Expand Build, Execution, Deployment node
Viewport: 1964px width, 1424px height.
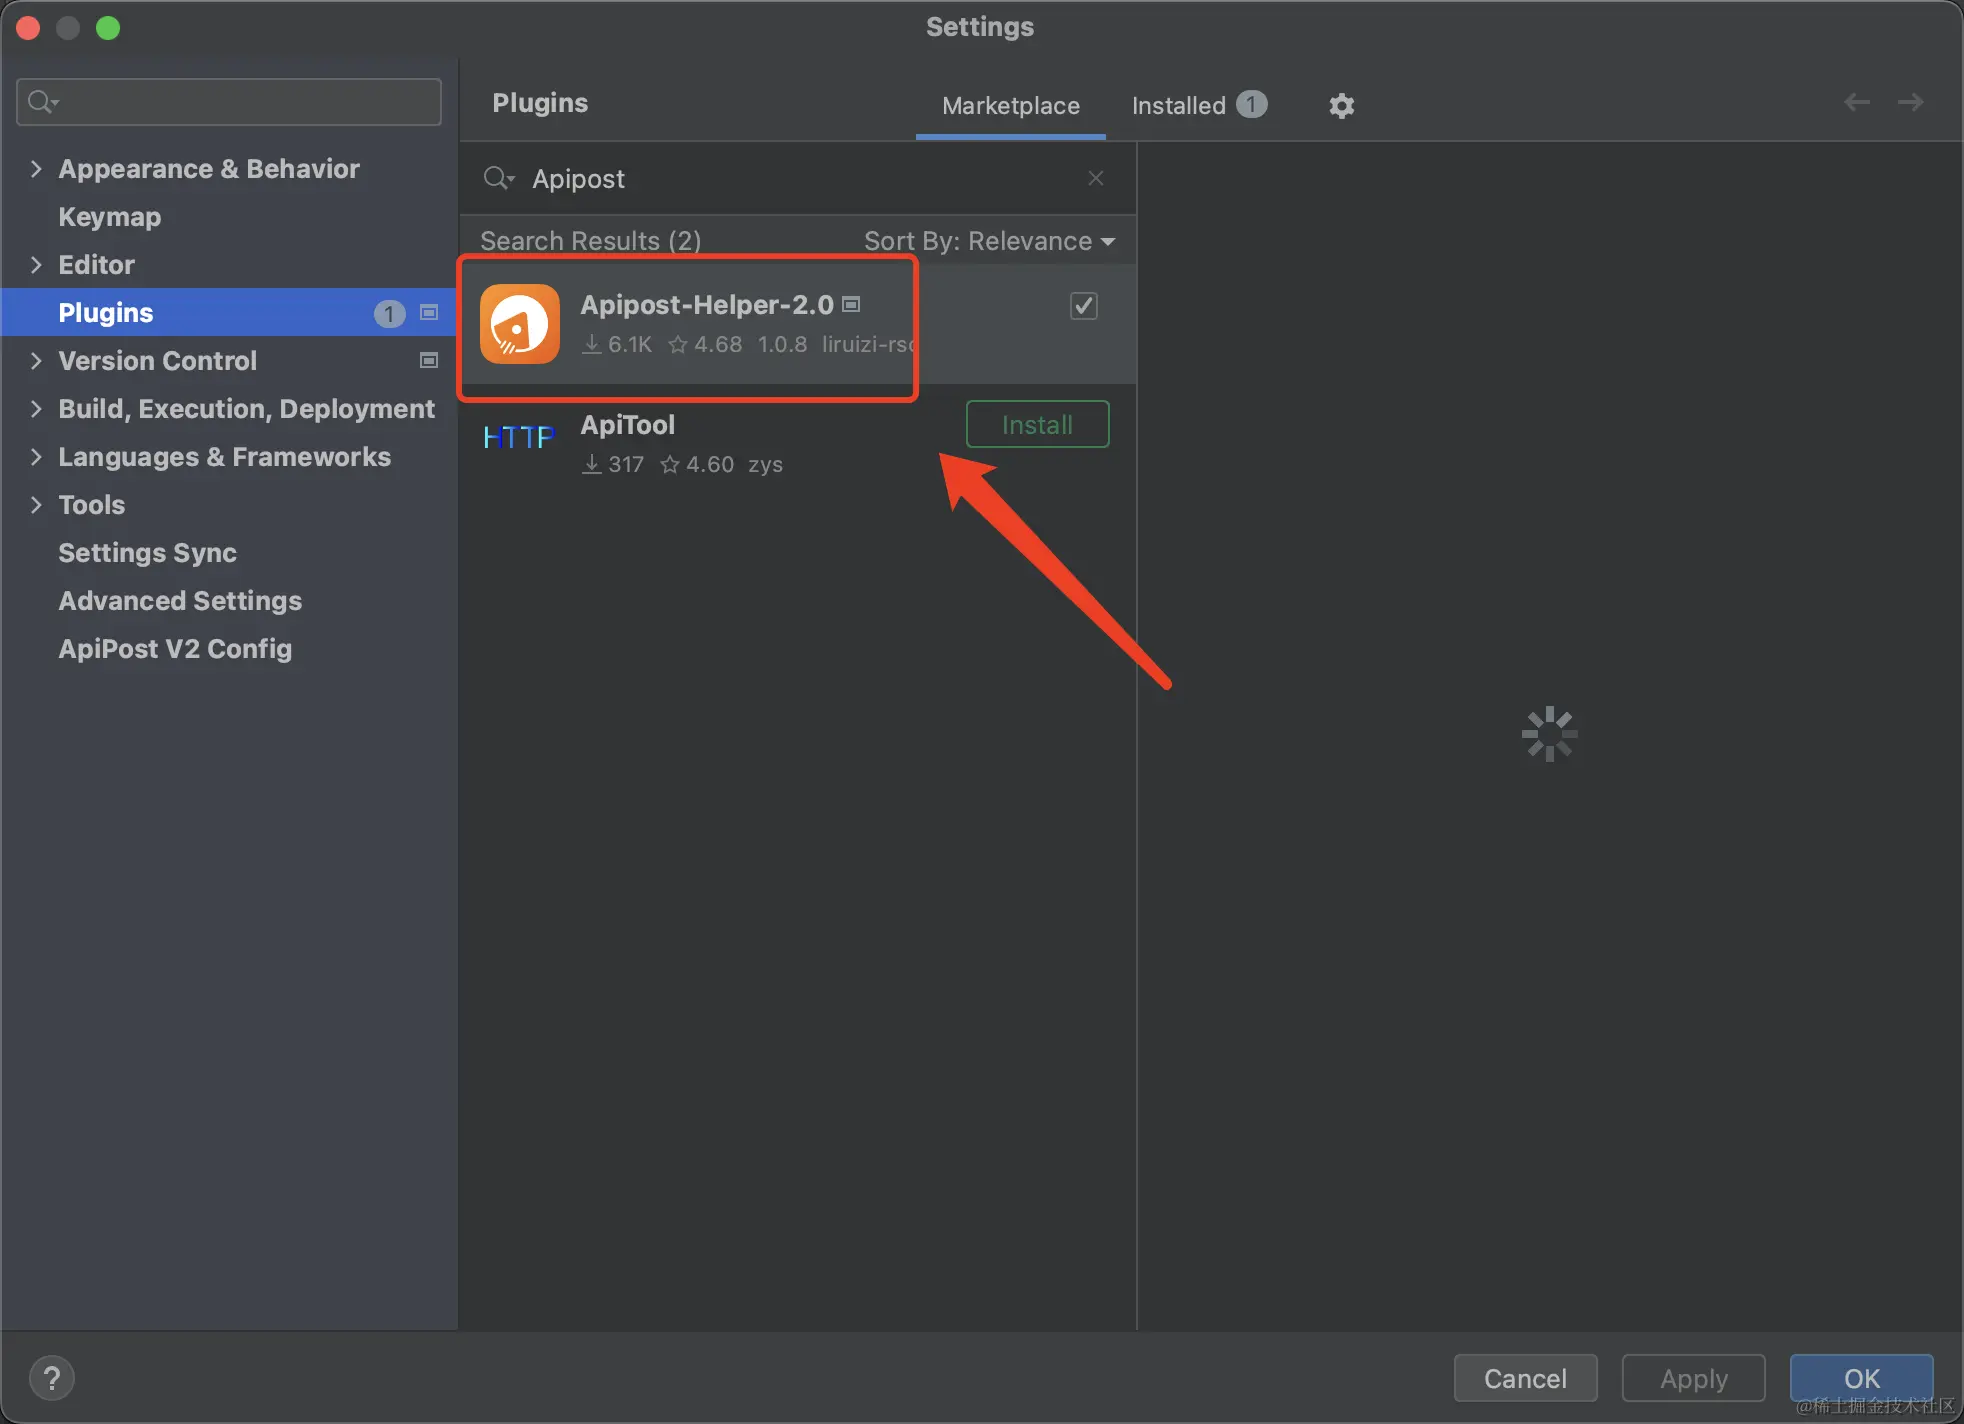pyautogui.click(x=37, y=409)
